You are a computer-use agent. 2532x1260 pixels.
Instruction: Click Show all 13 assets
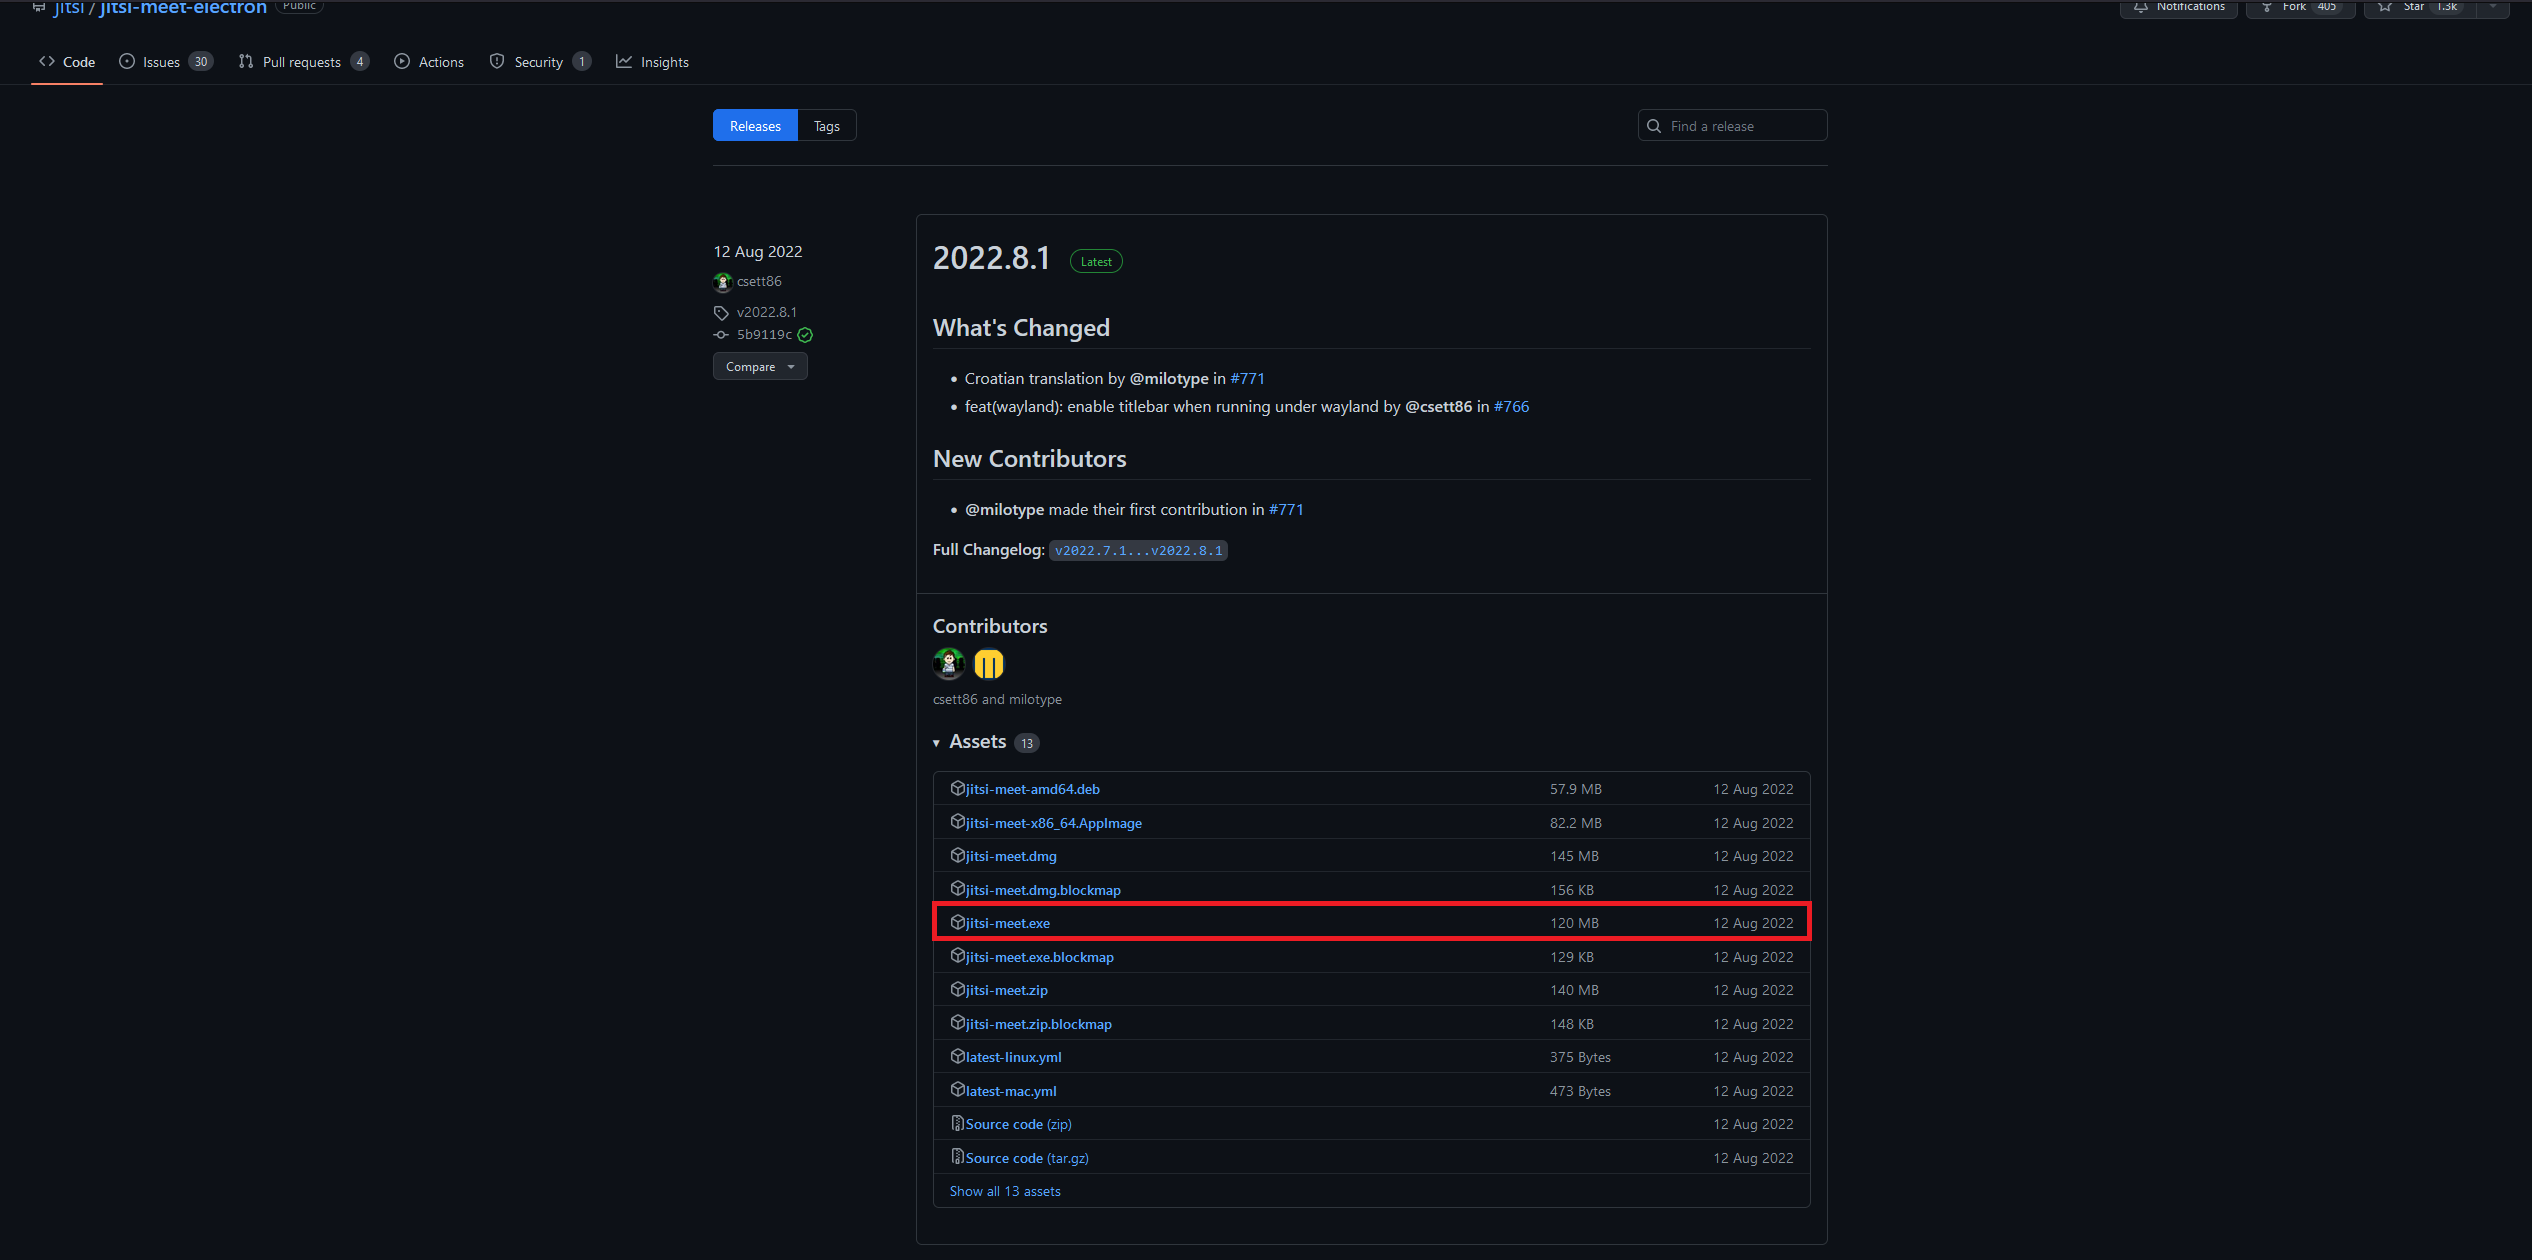tap(1005, 1191)
